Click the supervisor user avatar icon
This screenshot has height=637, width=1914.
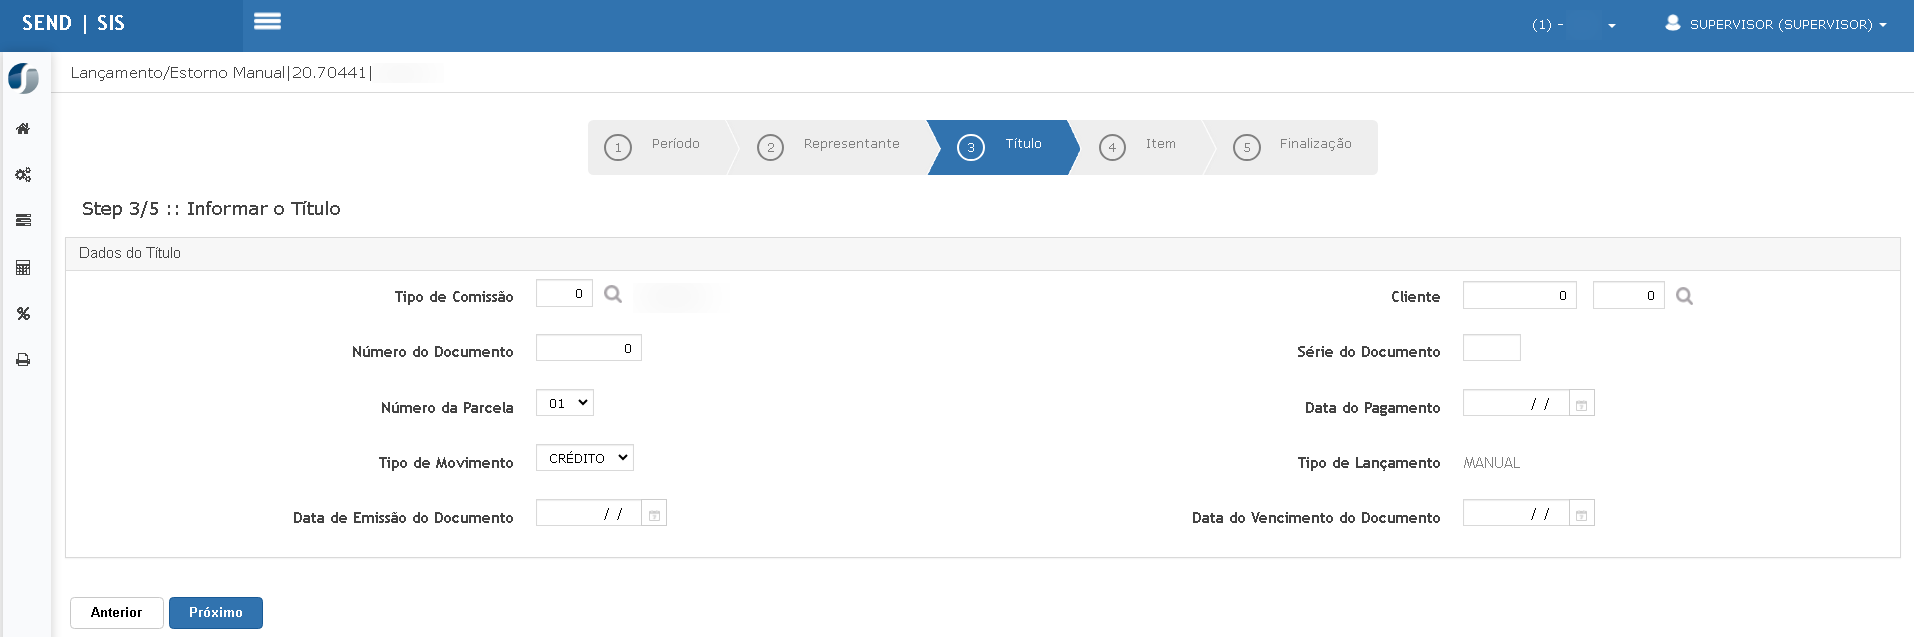coord(1672,23)
